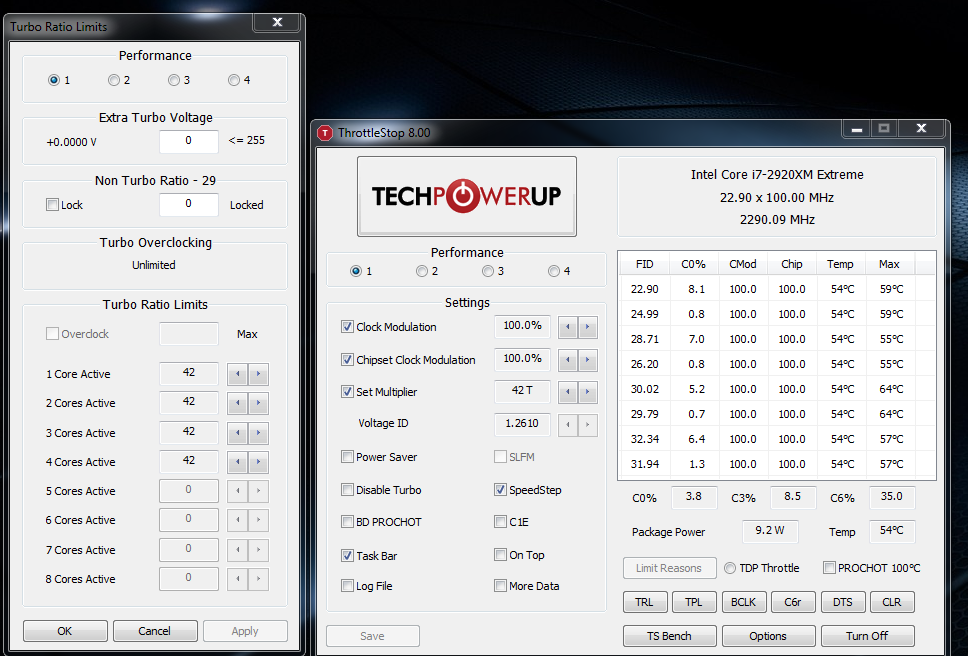
Task: Click the Turn Off button
Action: pos(867,636)
